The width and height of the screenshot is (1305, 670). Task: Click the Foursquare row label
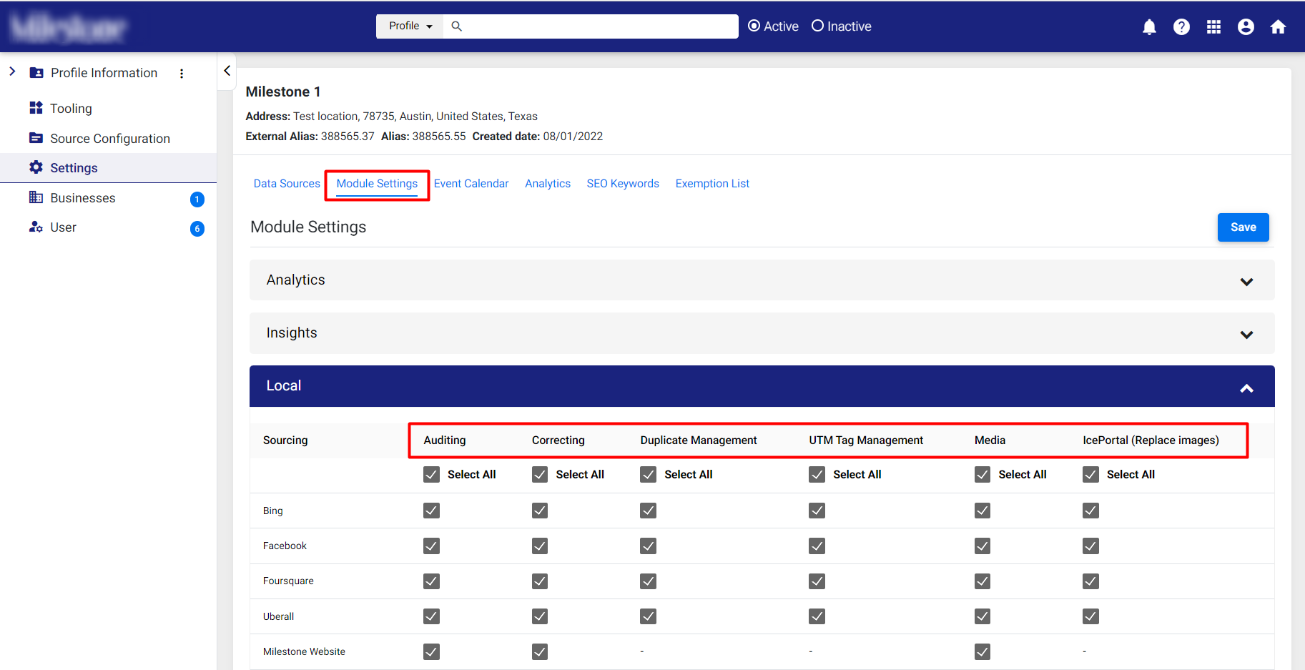point(288,581)
